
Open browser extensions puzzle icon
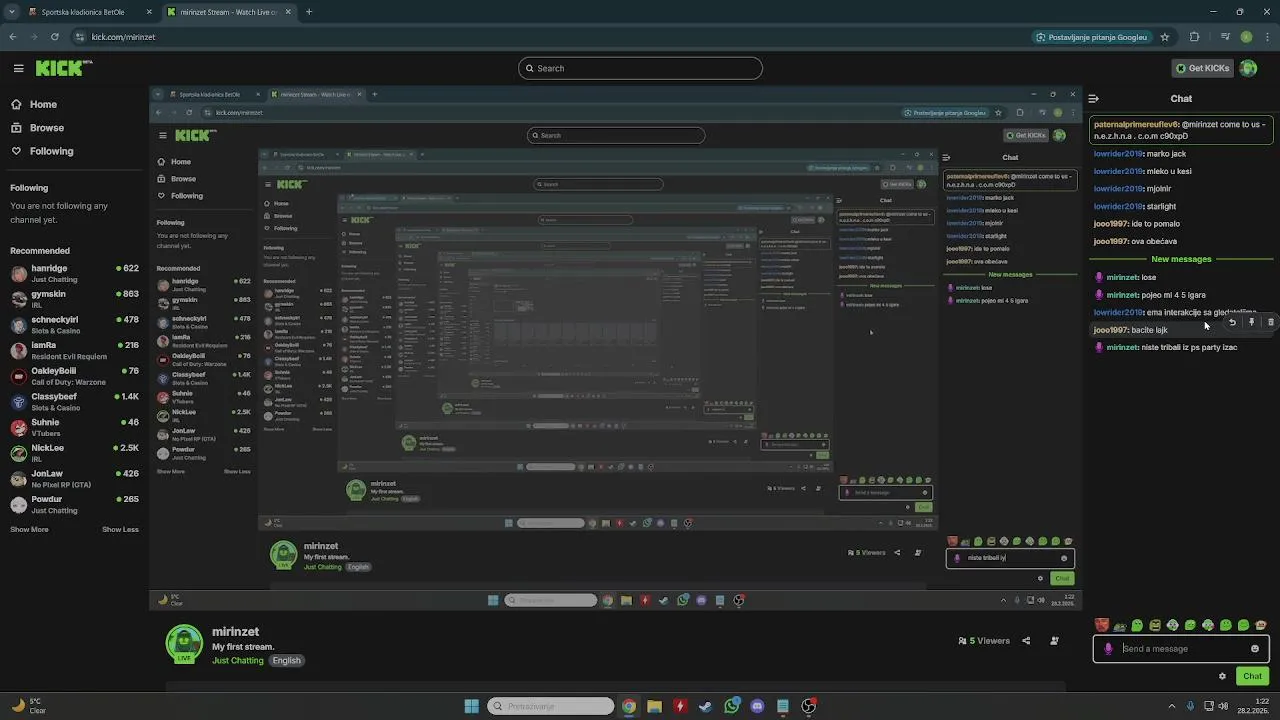[x=1194, y=37]
